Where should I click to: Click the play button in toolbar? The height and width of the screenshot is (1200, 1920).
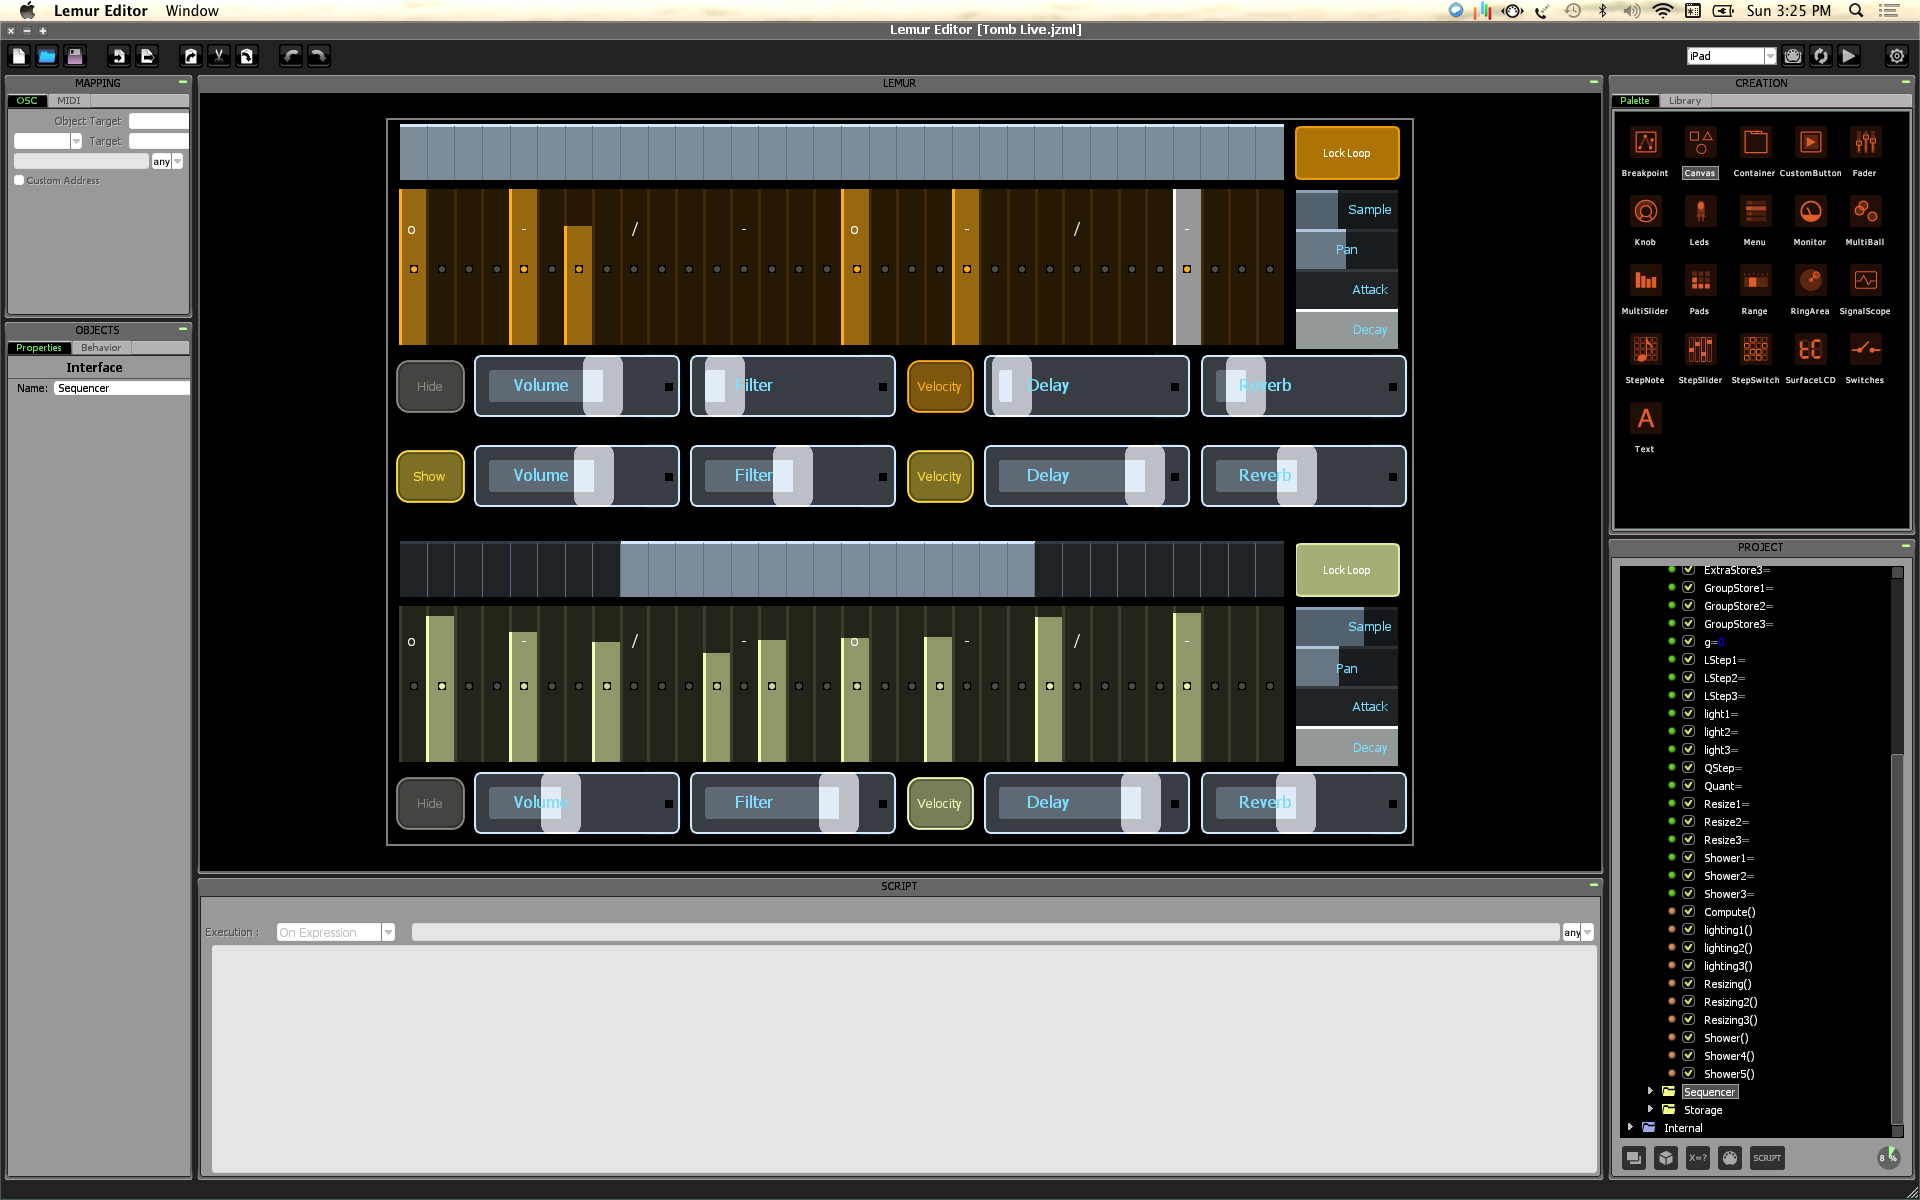(x=1849, y=56)
